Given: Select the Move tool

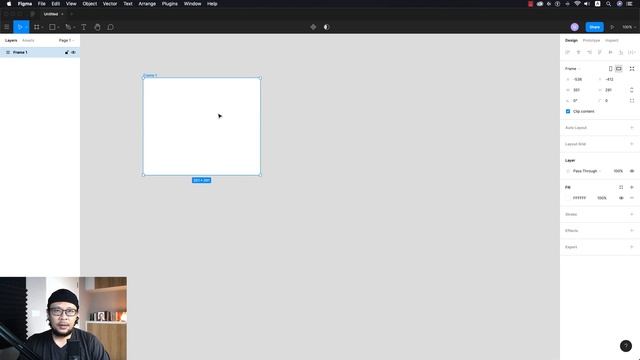Looking at the screenshot, I should coord(19,27).
